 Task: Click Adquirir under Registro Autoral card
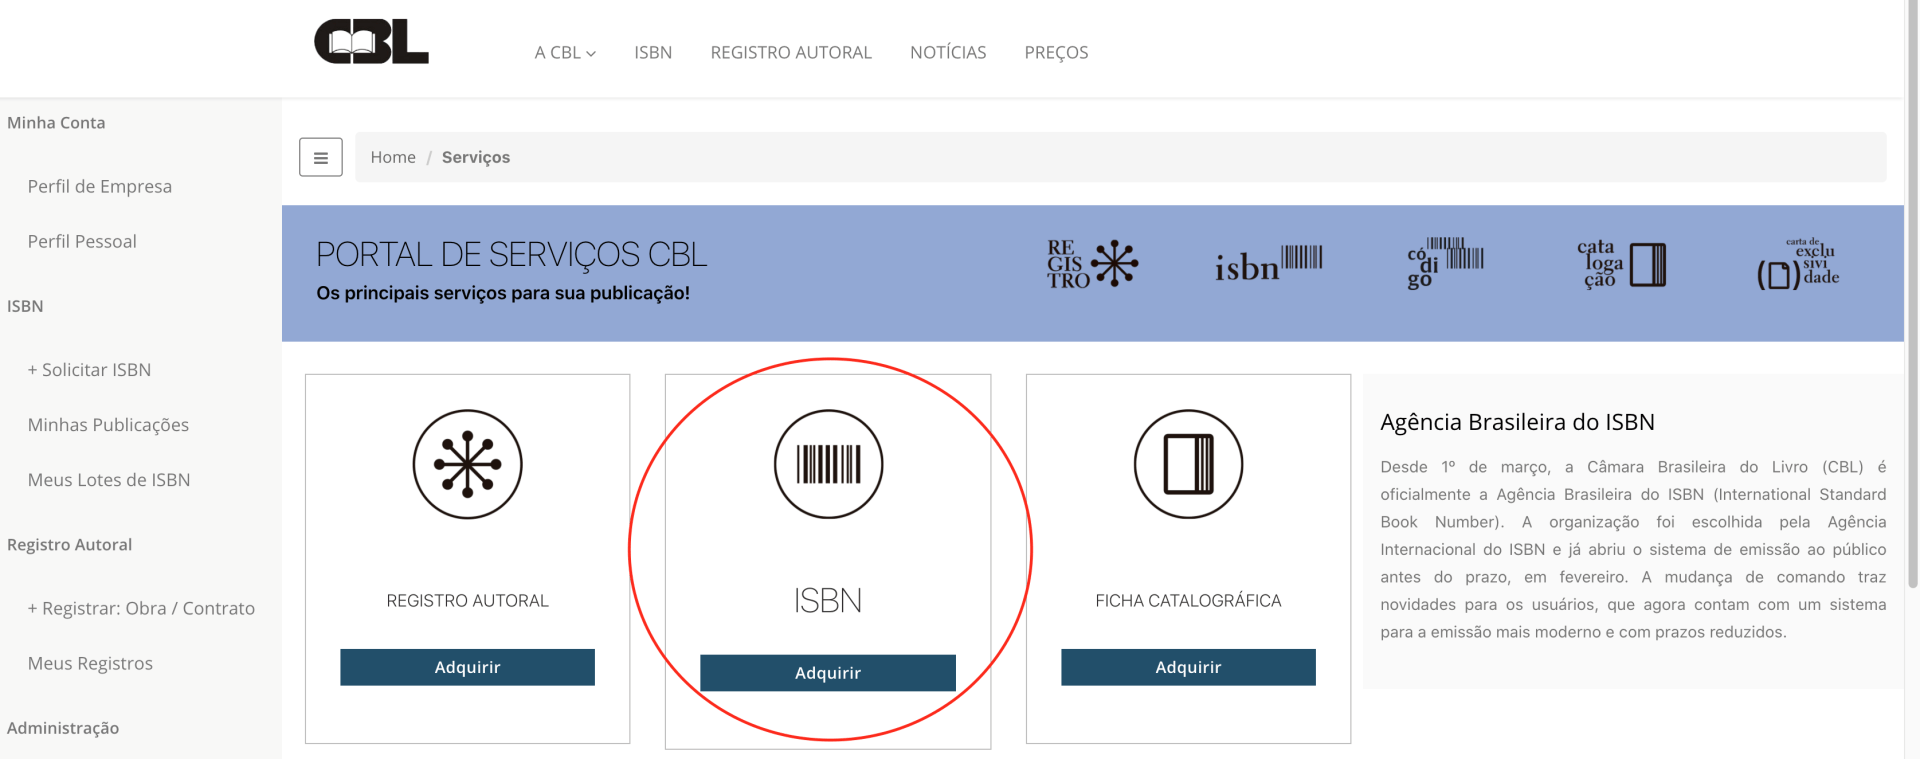click(x=468, y=667)
